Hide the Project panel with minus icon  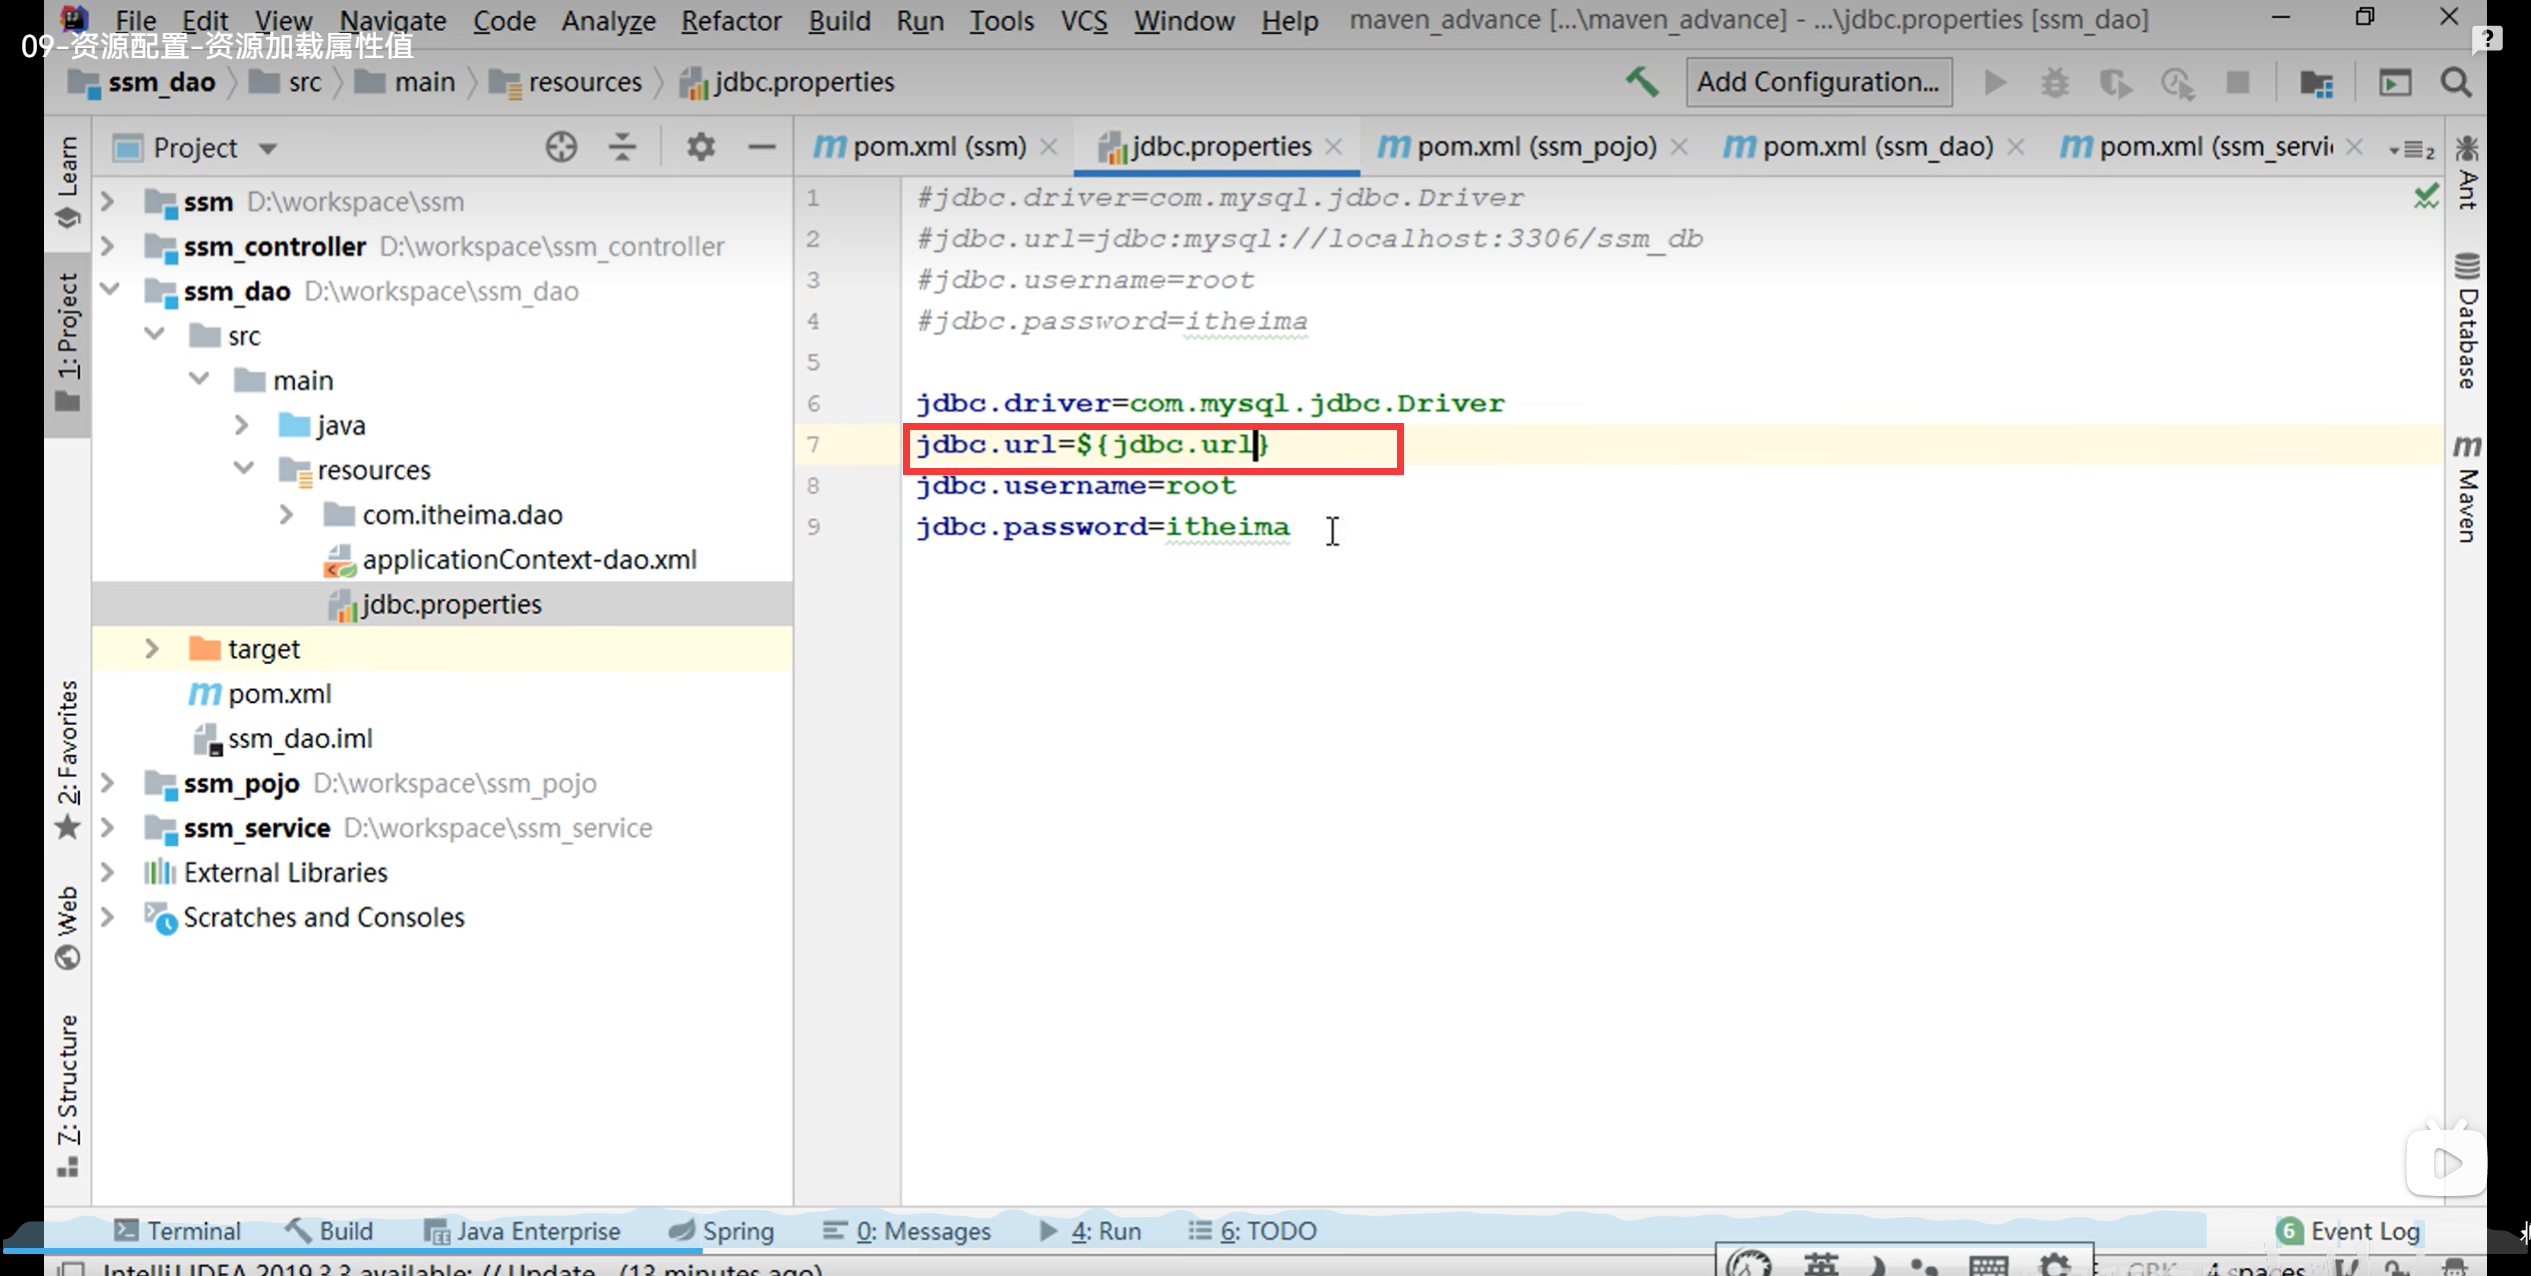(x=761, y=148)
